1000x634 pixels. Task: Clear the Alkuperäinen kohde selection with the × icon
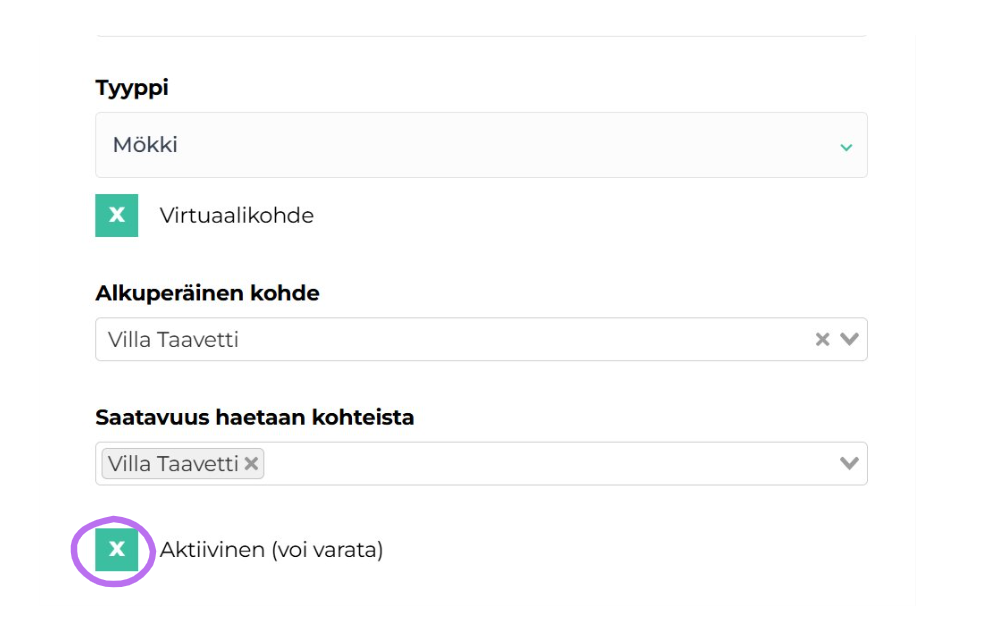(822, 339)
